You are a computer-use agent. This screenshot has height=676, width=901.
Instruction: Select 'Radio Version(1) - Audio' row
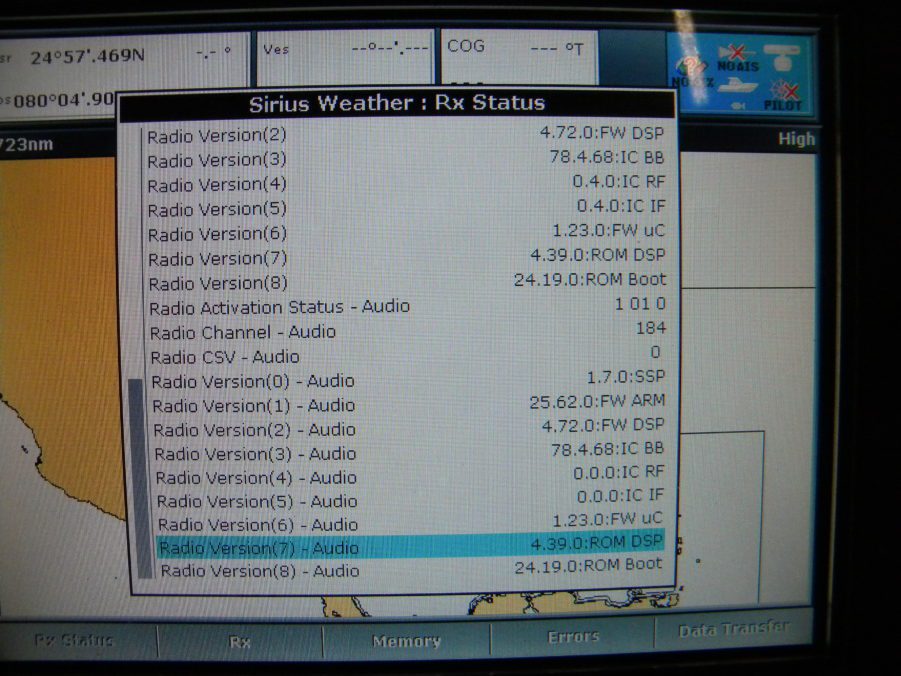click(x=409, y=405)
